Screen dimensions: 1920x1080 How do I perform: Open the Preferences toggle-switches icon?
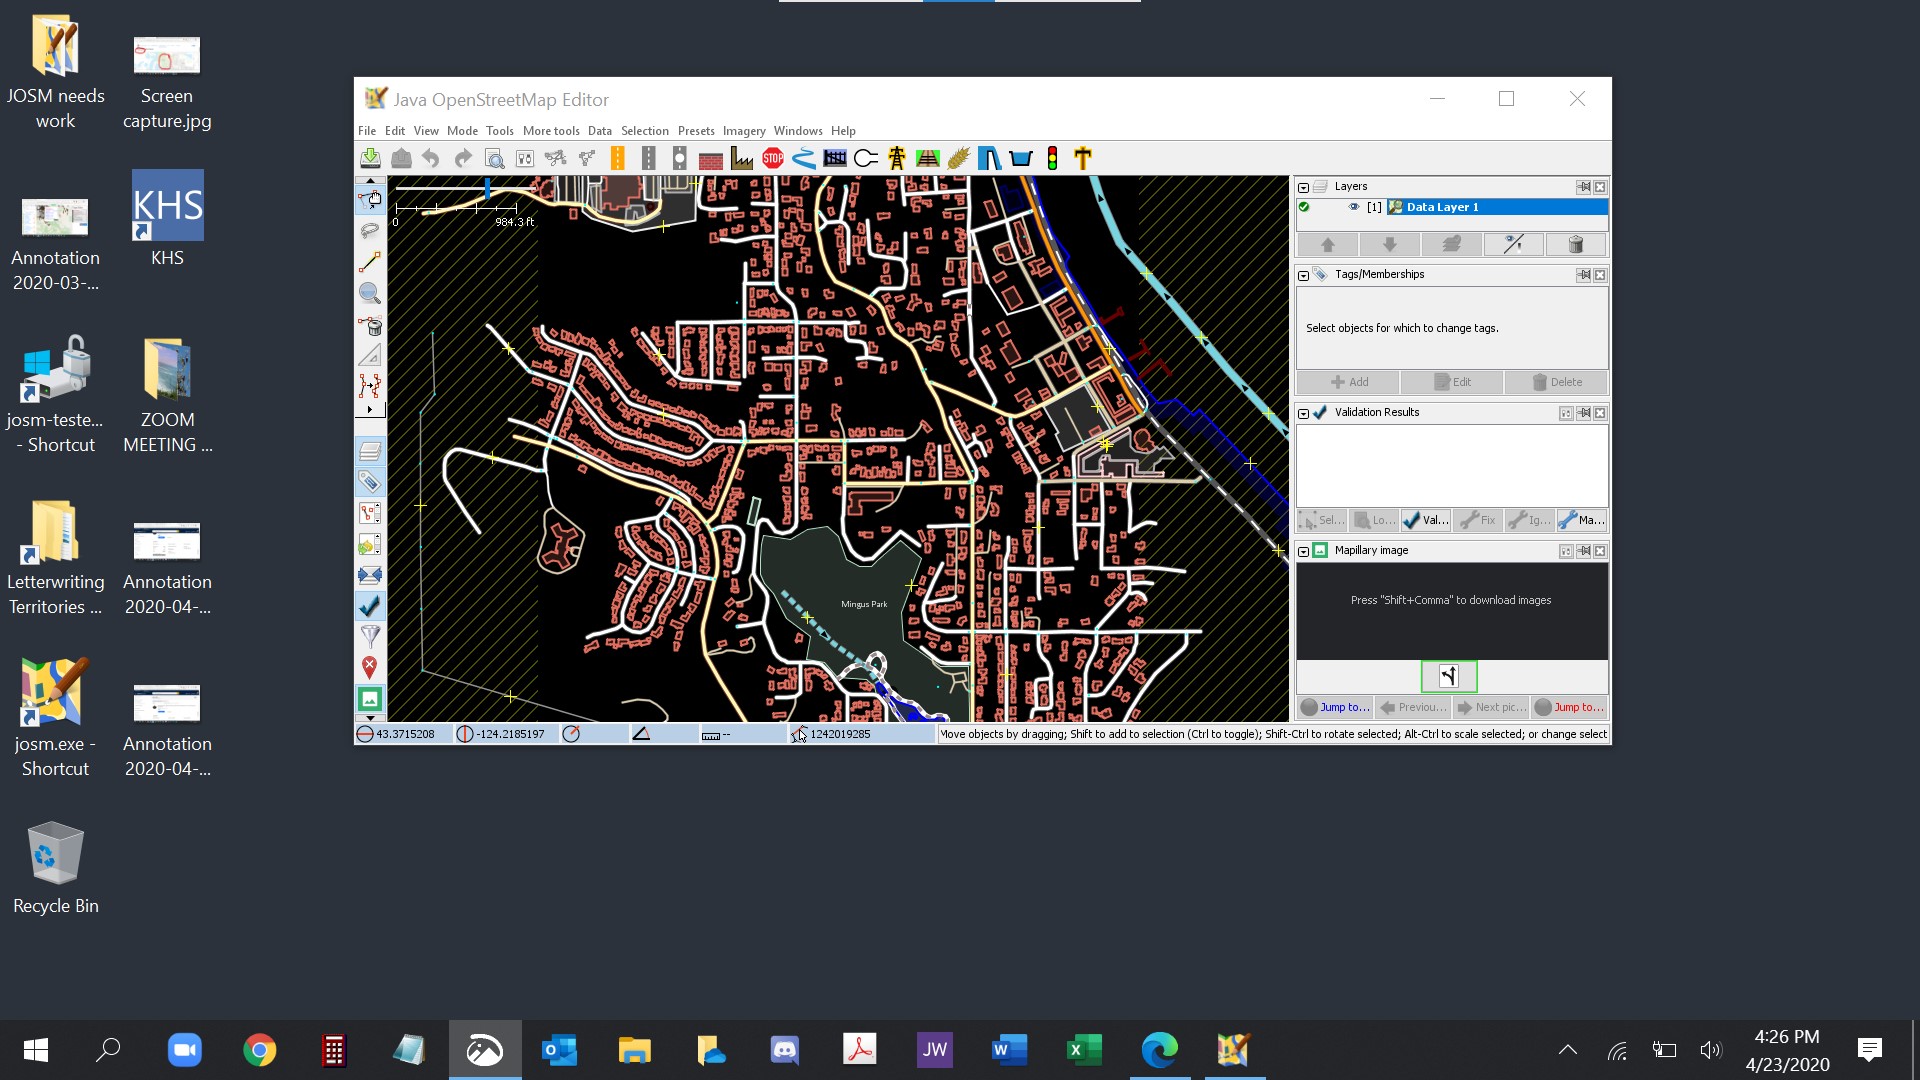pyautogui.click(x=525, y=158)
